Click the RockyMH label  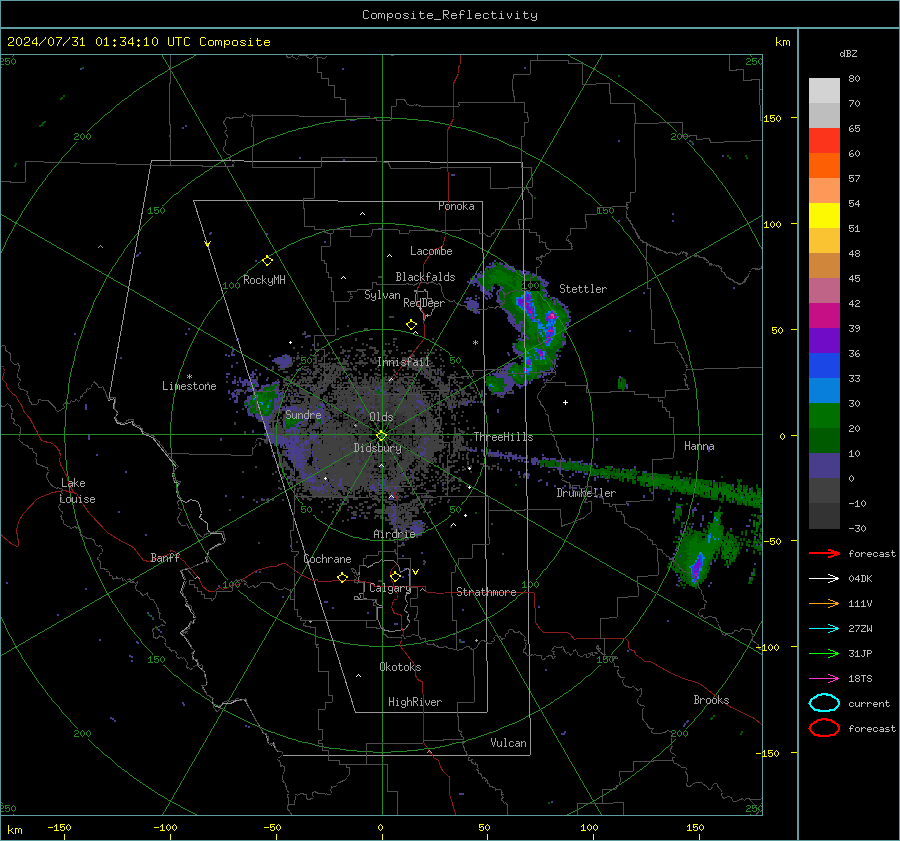click(264, 280)
